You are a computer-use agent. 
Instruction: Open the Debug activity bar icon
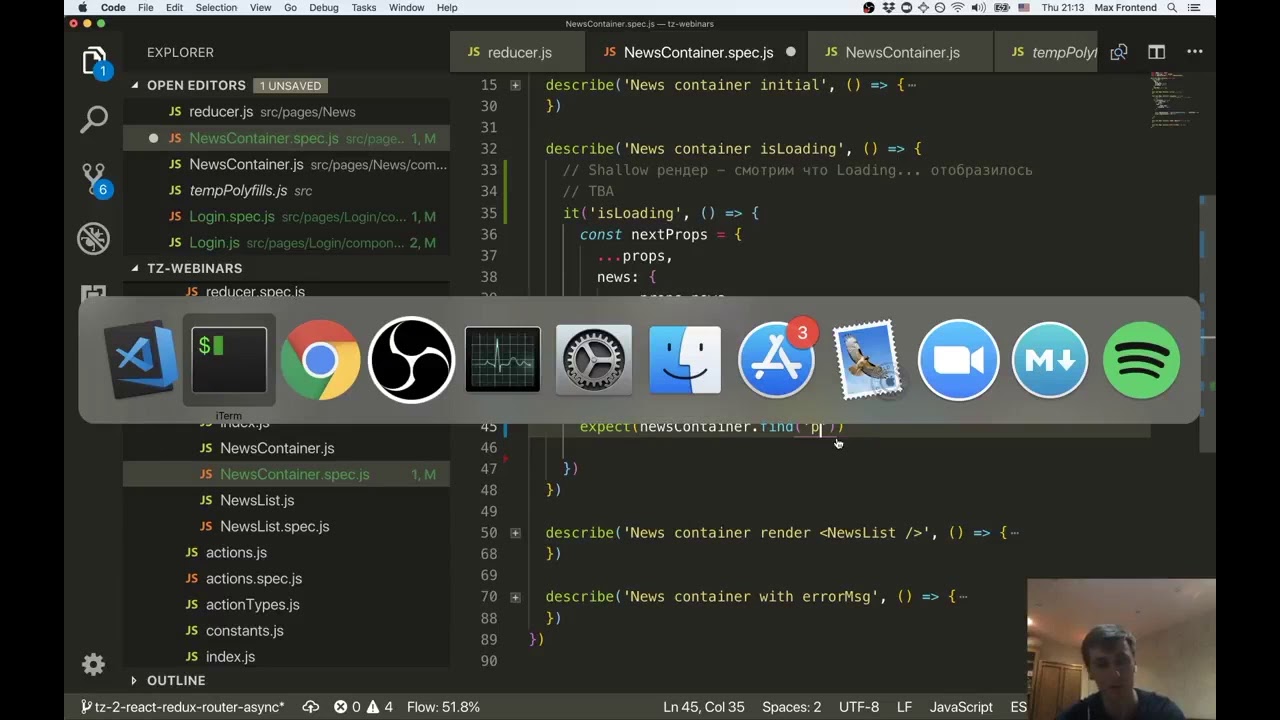[94, 238]
